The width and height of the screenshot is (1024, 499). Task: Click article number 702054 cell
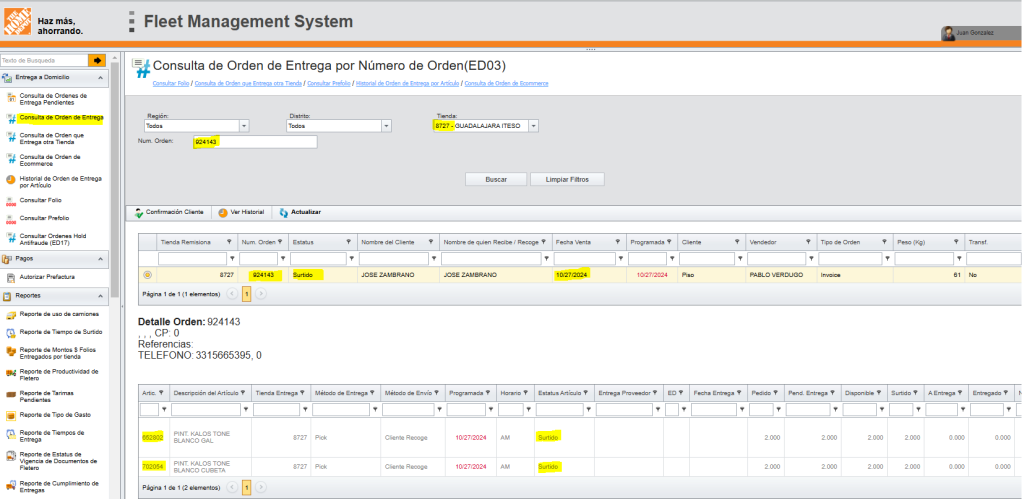pyautogui.click(x=153, y=466)
